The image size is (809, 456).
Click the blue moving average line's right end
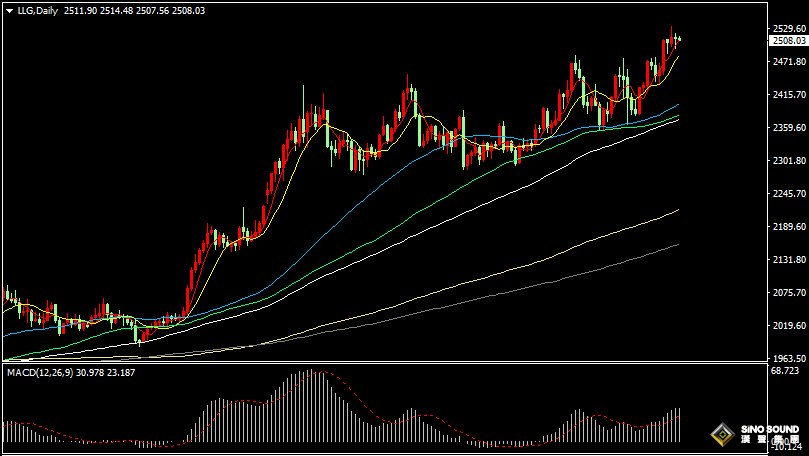coord(679,104)
